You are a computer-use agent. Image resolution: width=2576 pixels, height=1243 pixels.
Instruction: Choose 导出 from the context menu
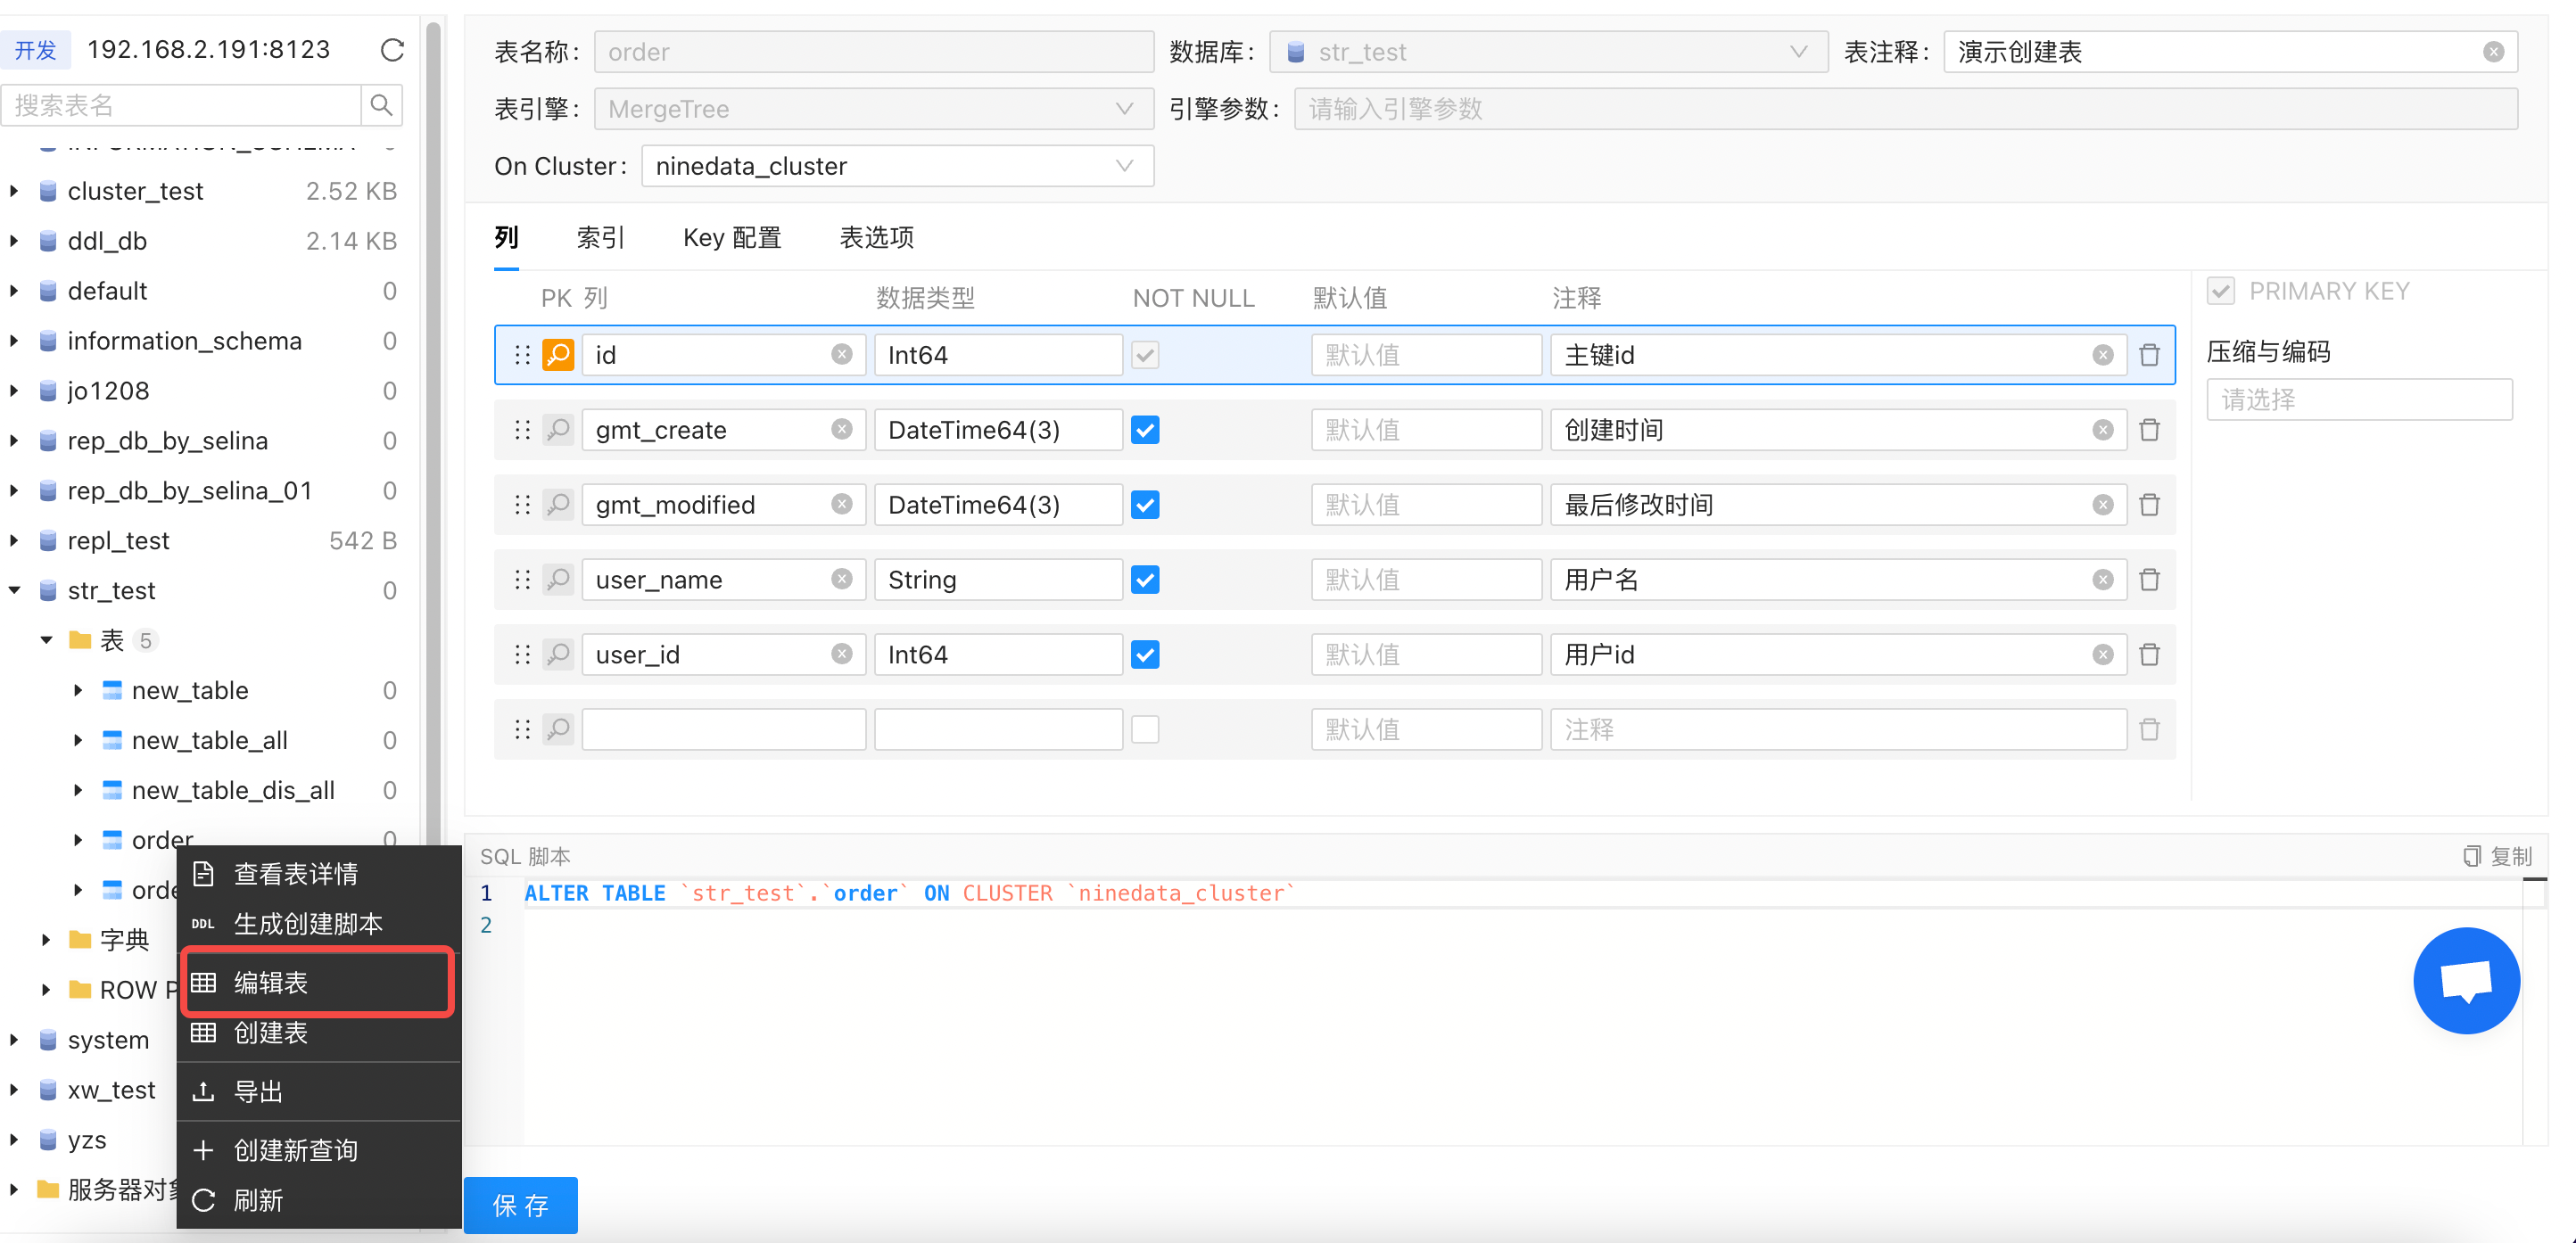(258, 1091)
